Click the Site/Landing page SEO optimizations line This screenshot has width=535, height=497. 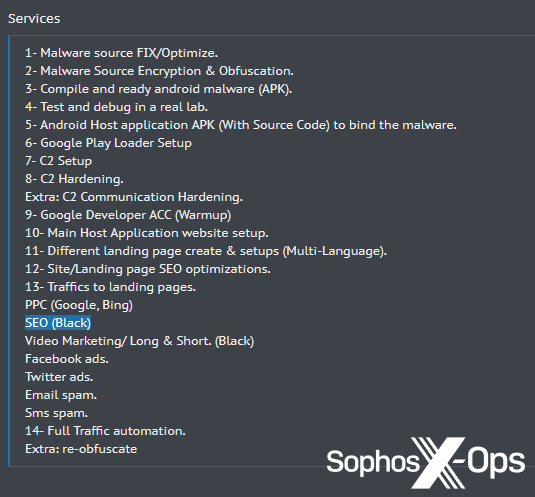pos(148,269)
